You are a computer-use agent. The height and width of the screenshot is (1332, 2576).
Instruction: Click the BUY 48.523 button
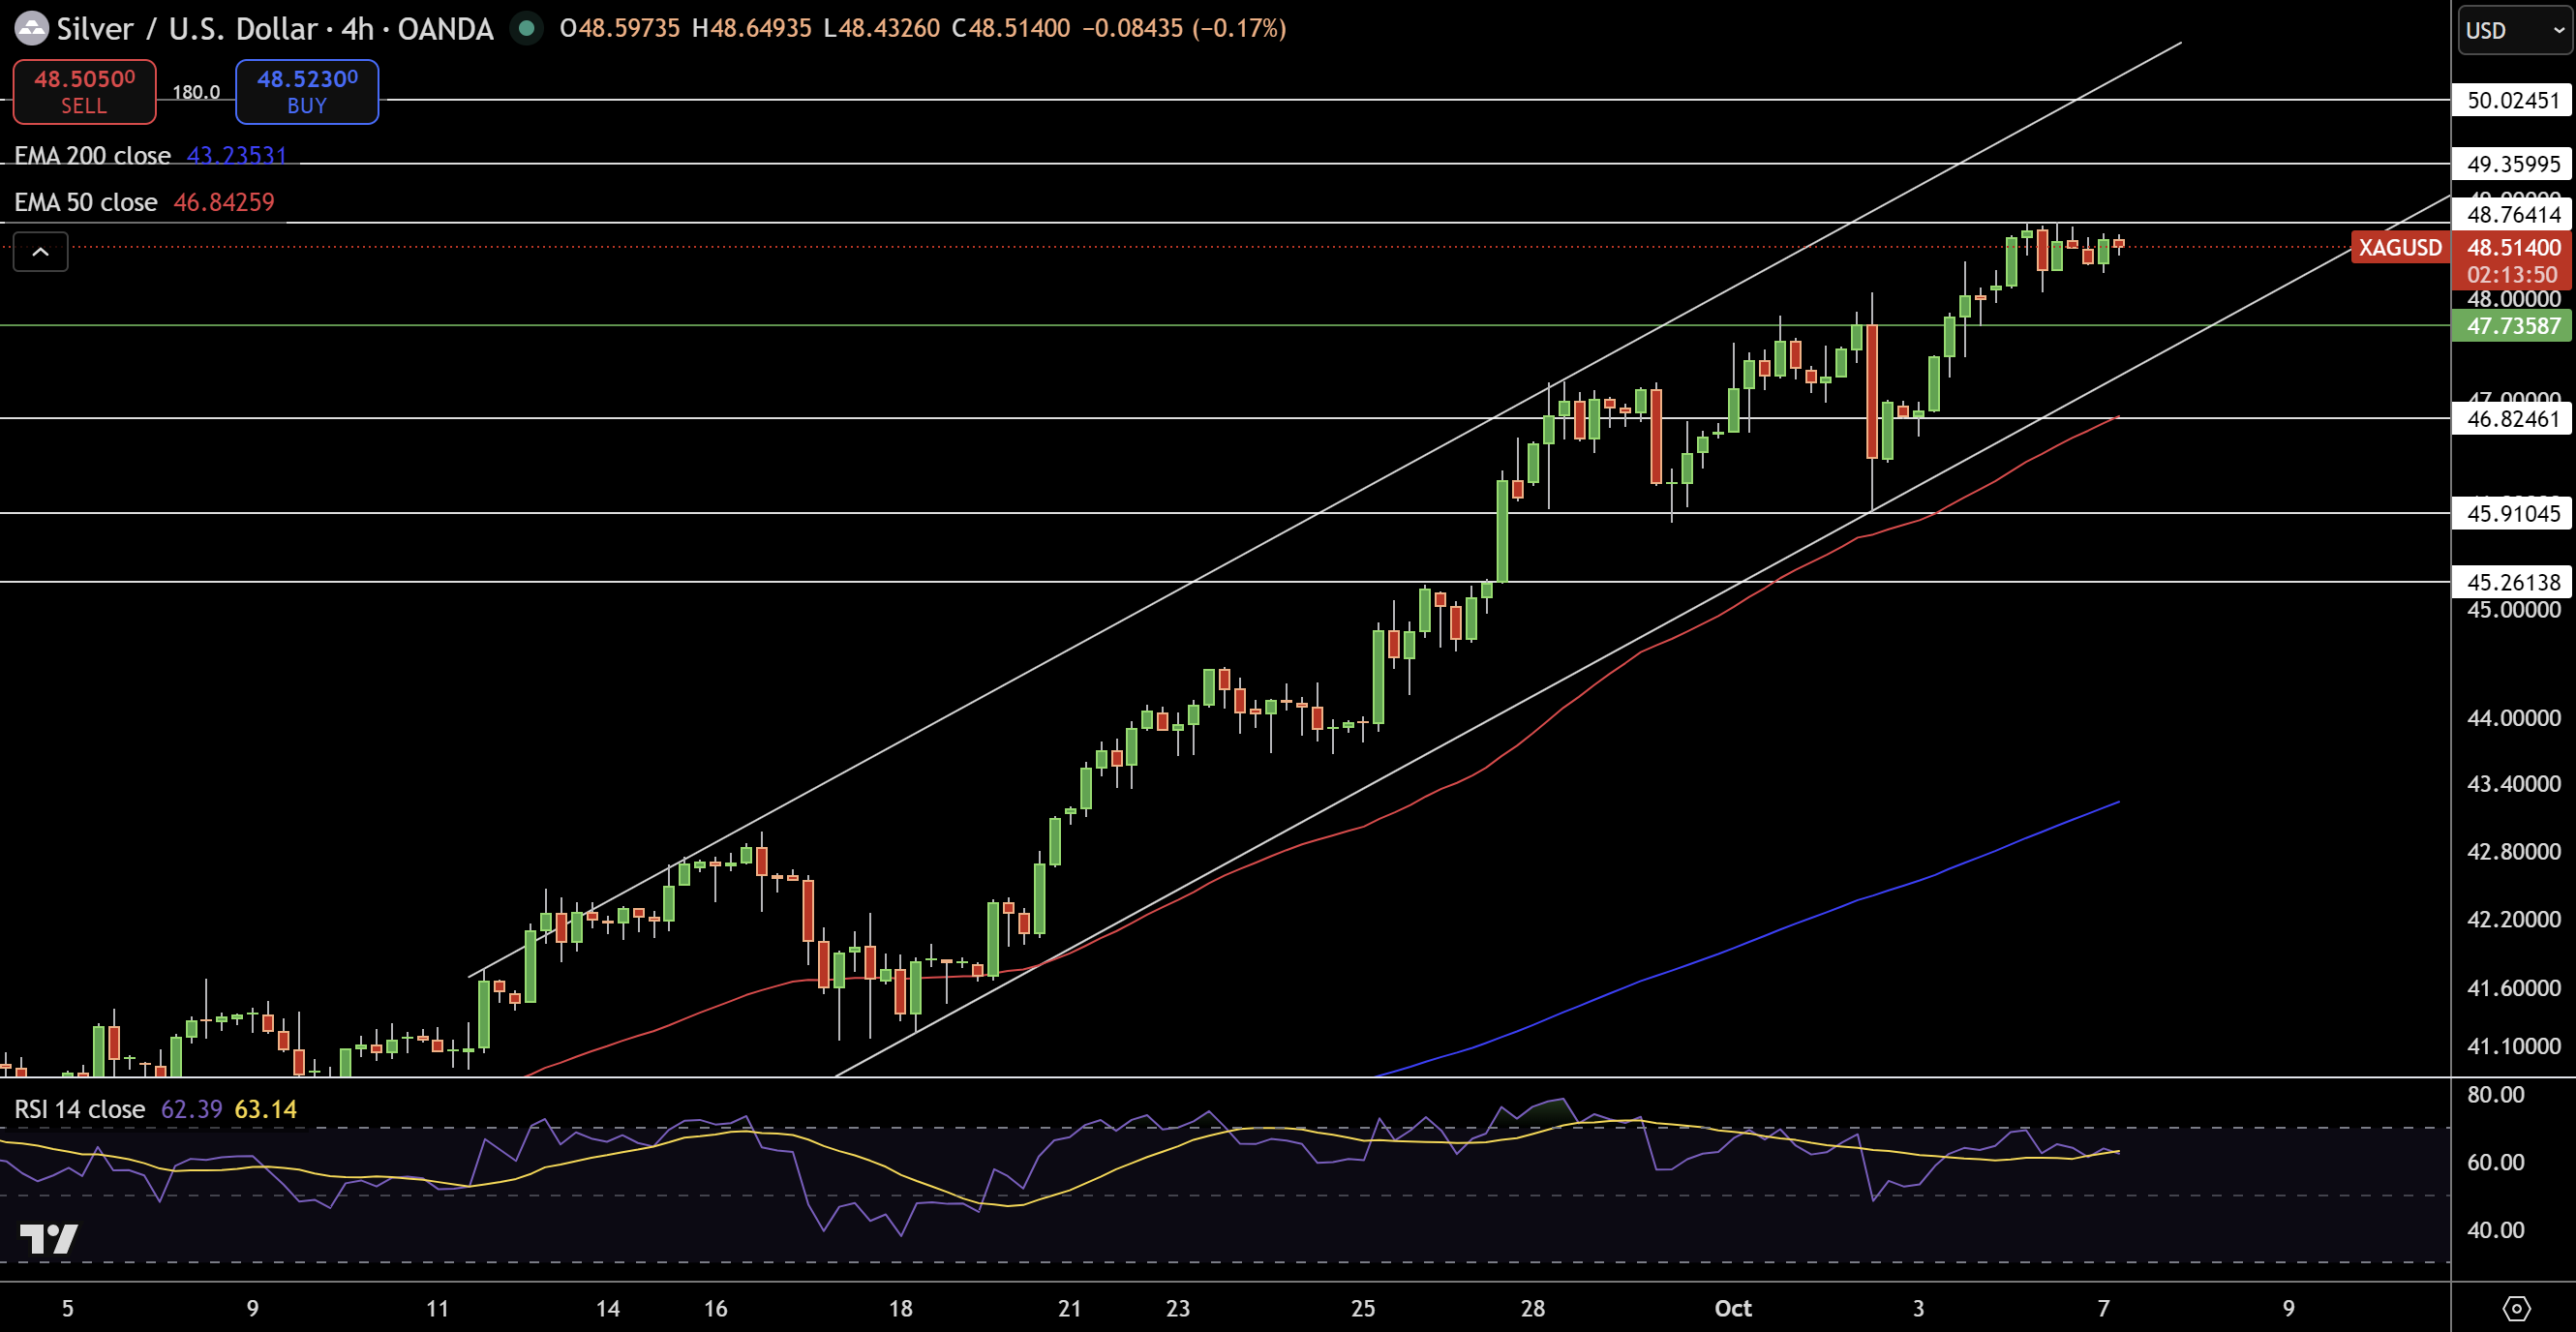tap(307, 91)
